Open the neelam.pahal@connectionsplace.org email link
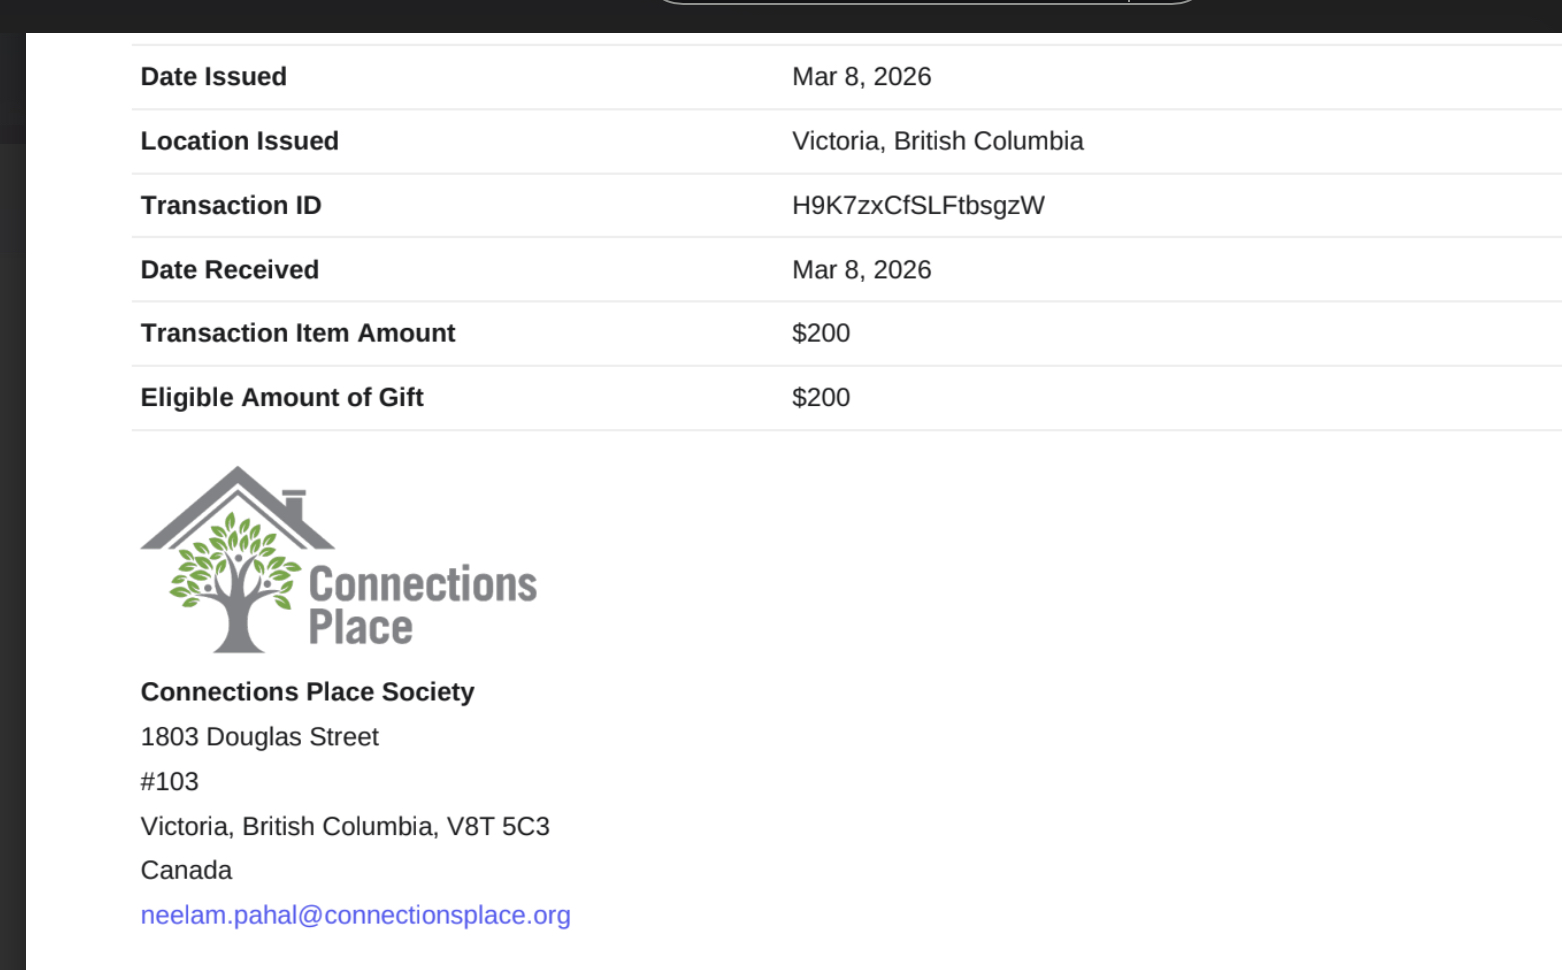This screenshot has height=970, width=1562. click(355, 915)
